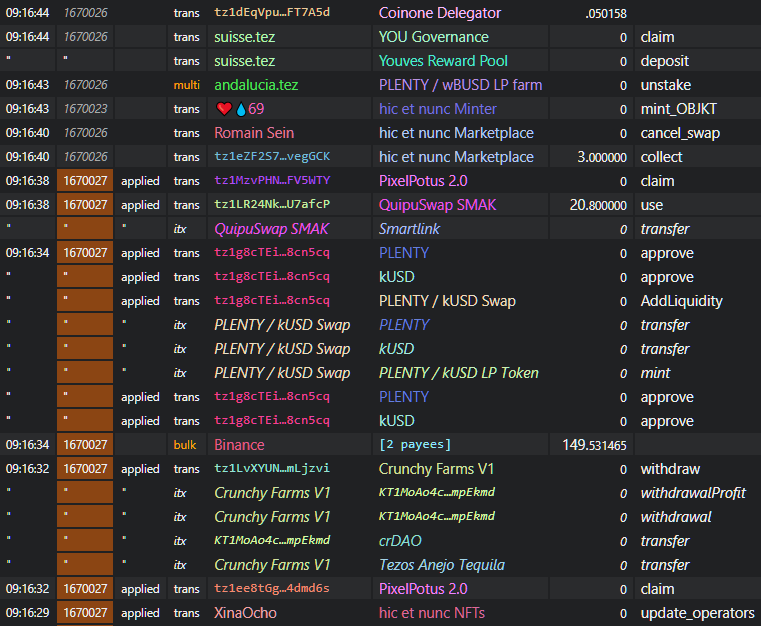Open address tz1dEqVpu…FT7A5d

pyautogui.click(x=272, y=12)
